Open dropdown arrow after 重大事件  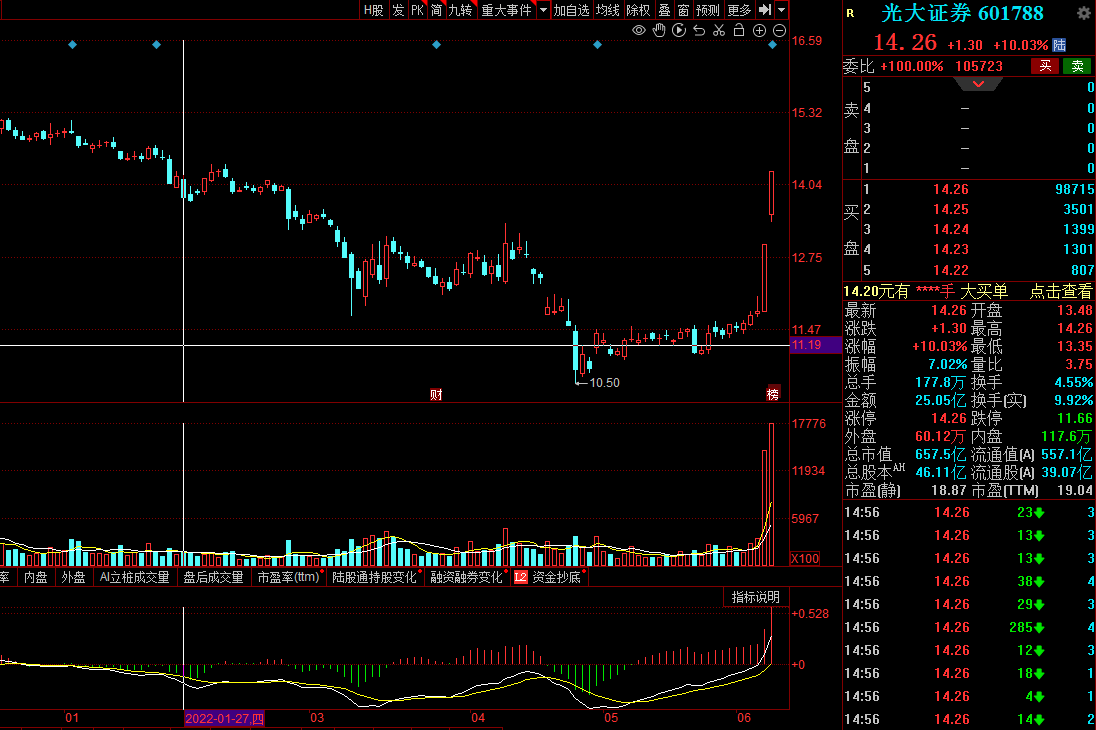[543, 10]
